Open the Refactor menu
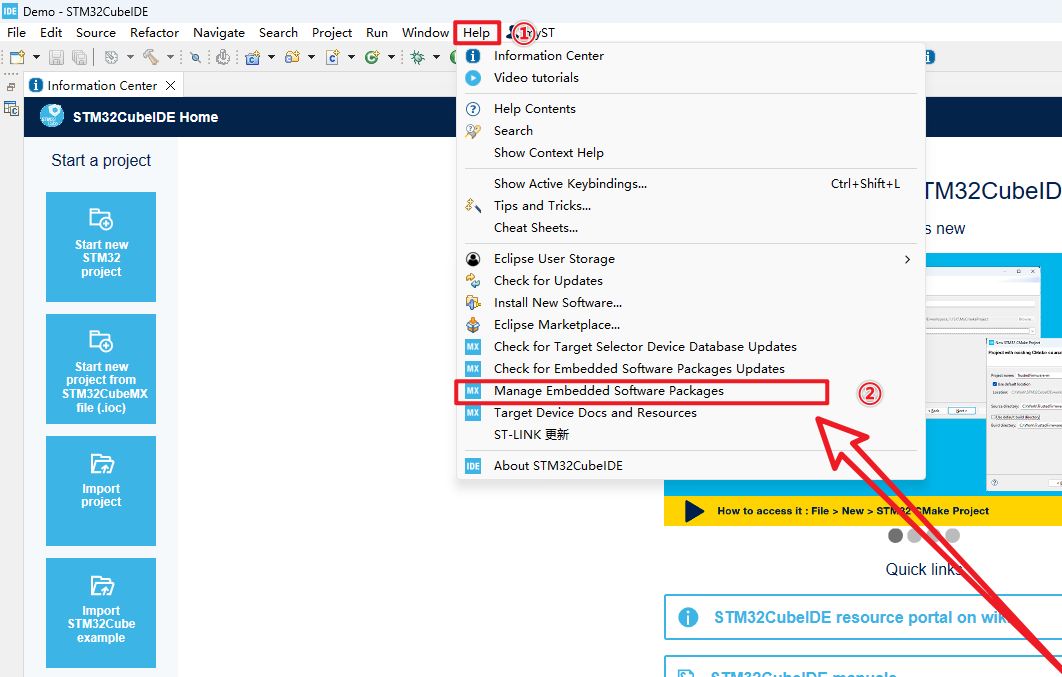The height and width of the screenshot is (677, 1062). [x=154, y=32]
